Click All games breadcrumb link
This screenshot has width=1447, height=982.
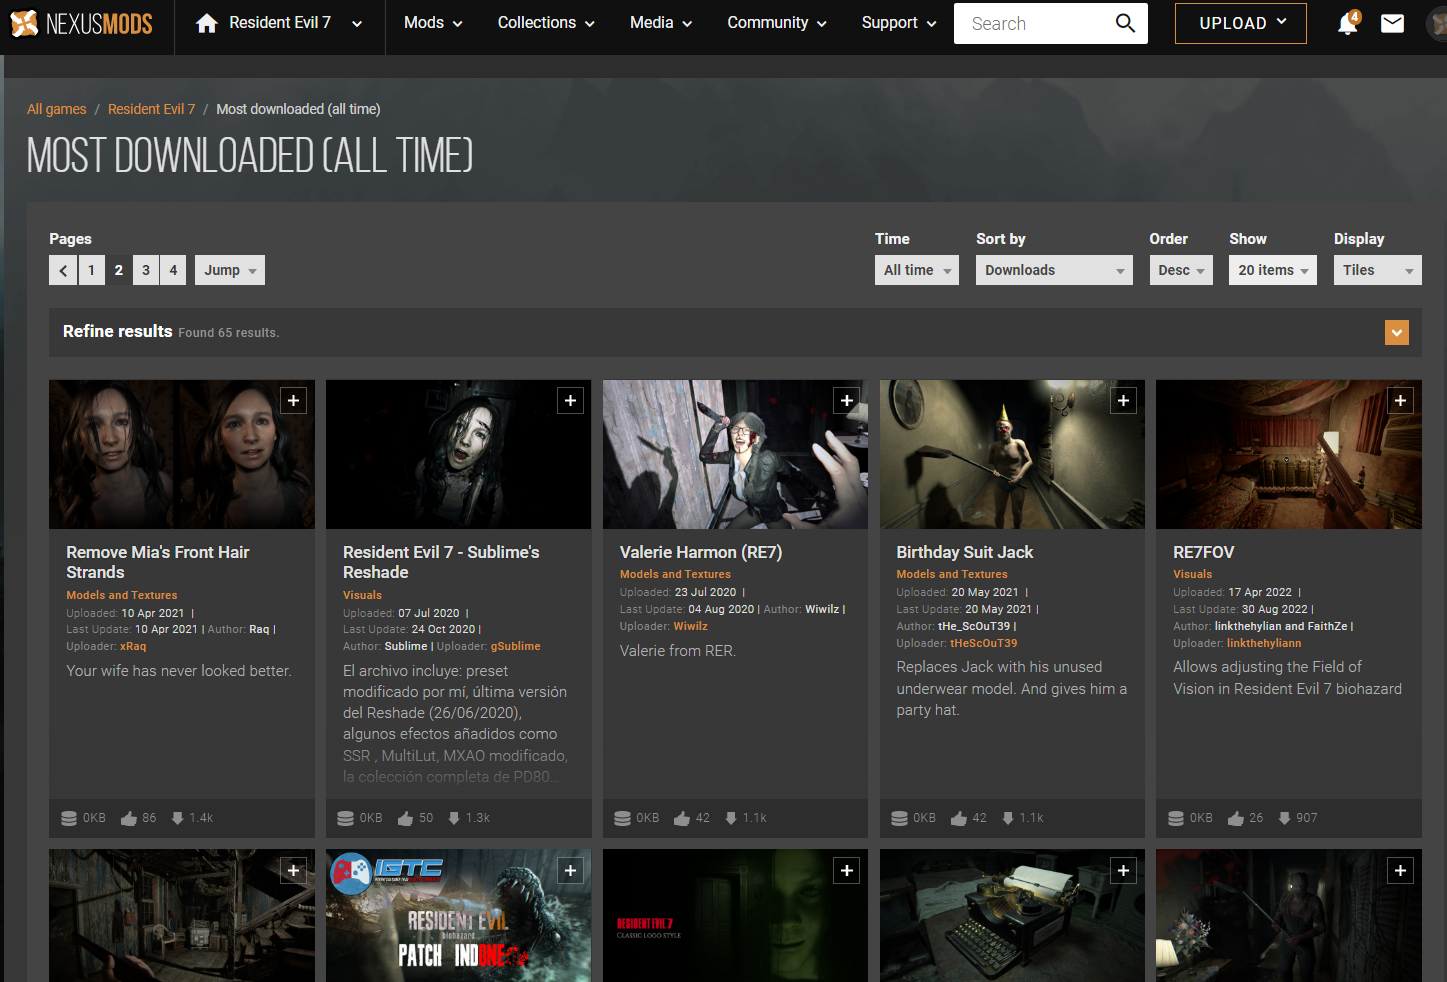(x=57, y=109)
